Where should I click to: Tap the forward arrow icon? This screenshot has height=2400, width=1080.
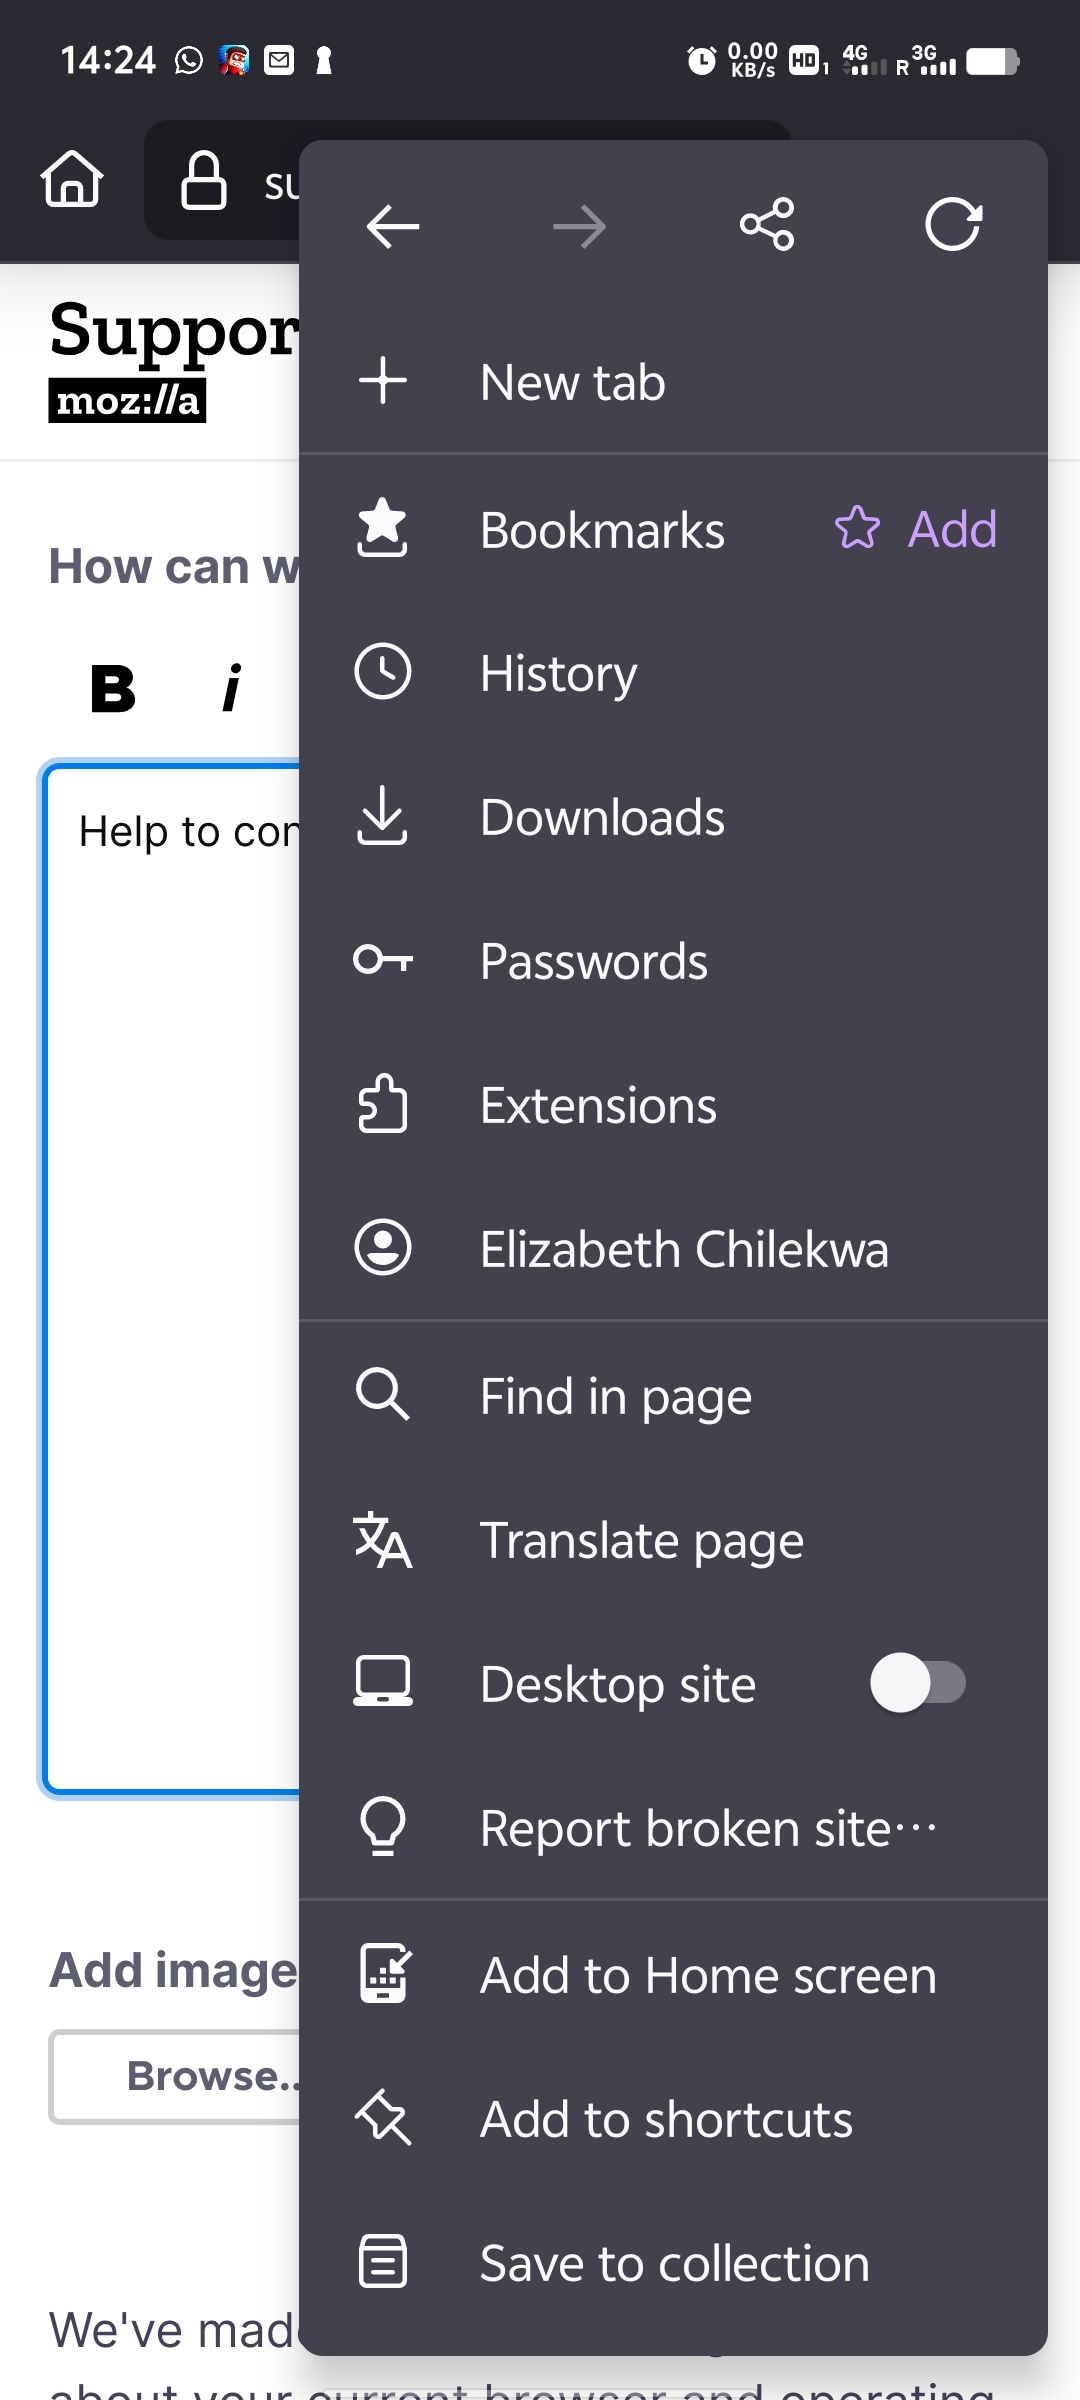[580, 227]
